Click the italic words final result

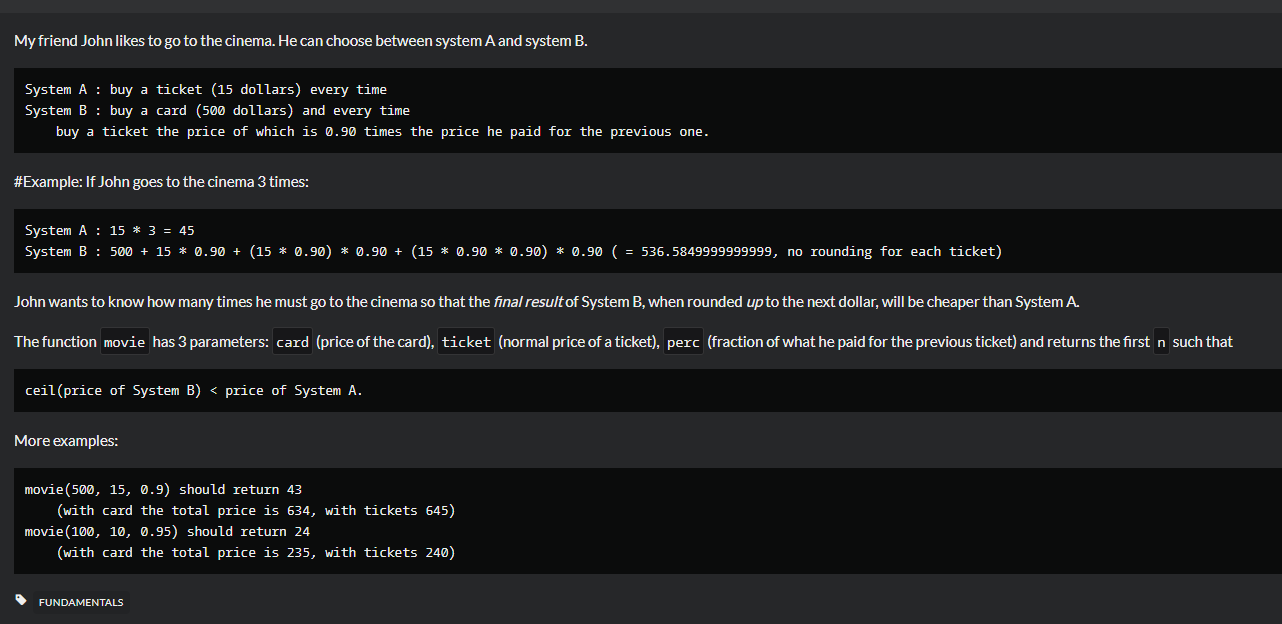[x=529, y=301]
